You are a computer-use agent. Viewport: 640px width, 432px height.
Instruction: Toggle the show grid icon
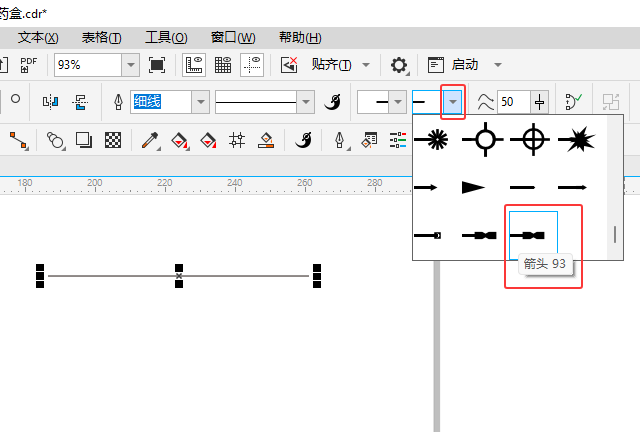(223, 65)
